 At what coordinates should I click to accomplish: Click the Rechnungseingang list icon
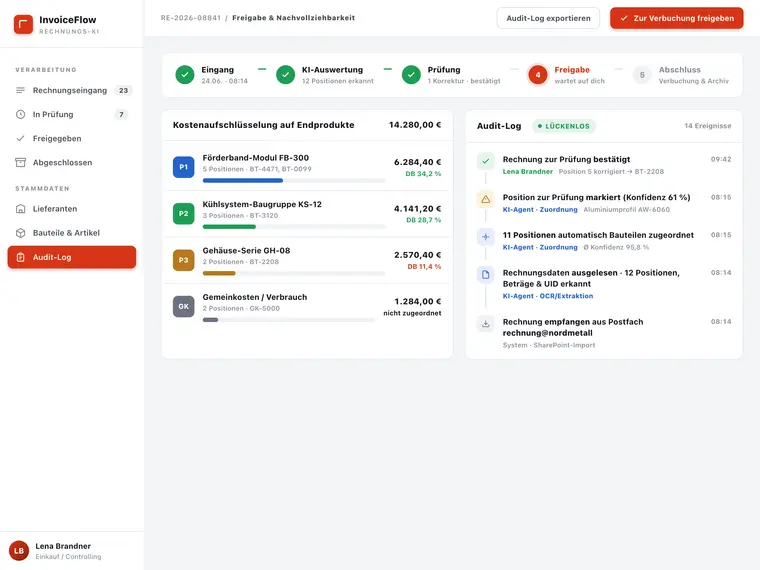(x=20, y=90)
